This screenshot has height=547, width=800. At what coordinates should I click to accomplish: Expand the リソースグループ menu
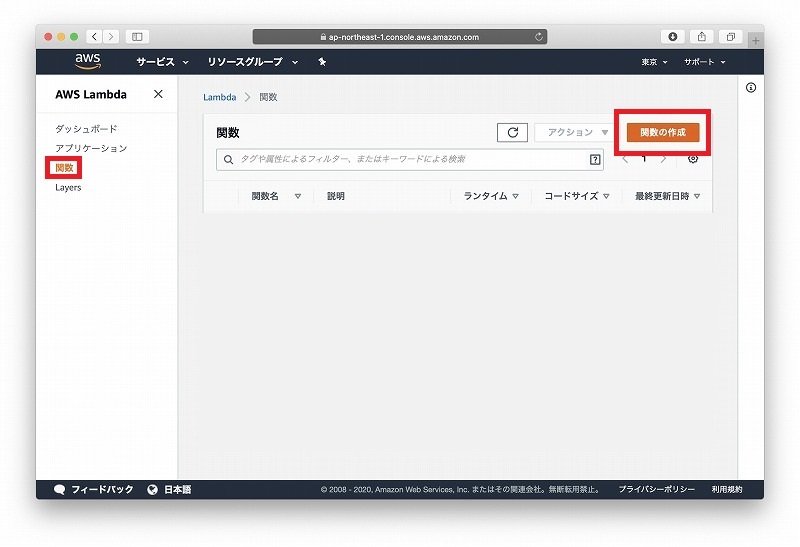click(x=253, y=62)
